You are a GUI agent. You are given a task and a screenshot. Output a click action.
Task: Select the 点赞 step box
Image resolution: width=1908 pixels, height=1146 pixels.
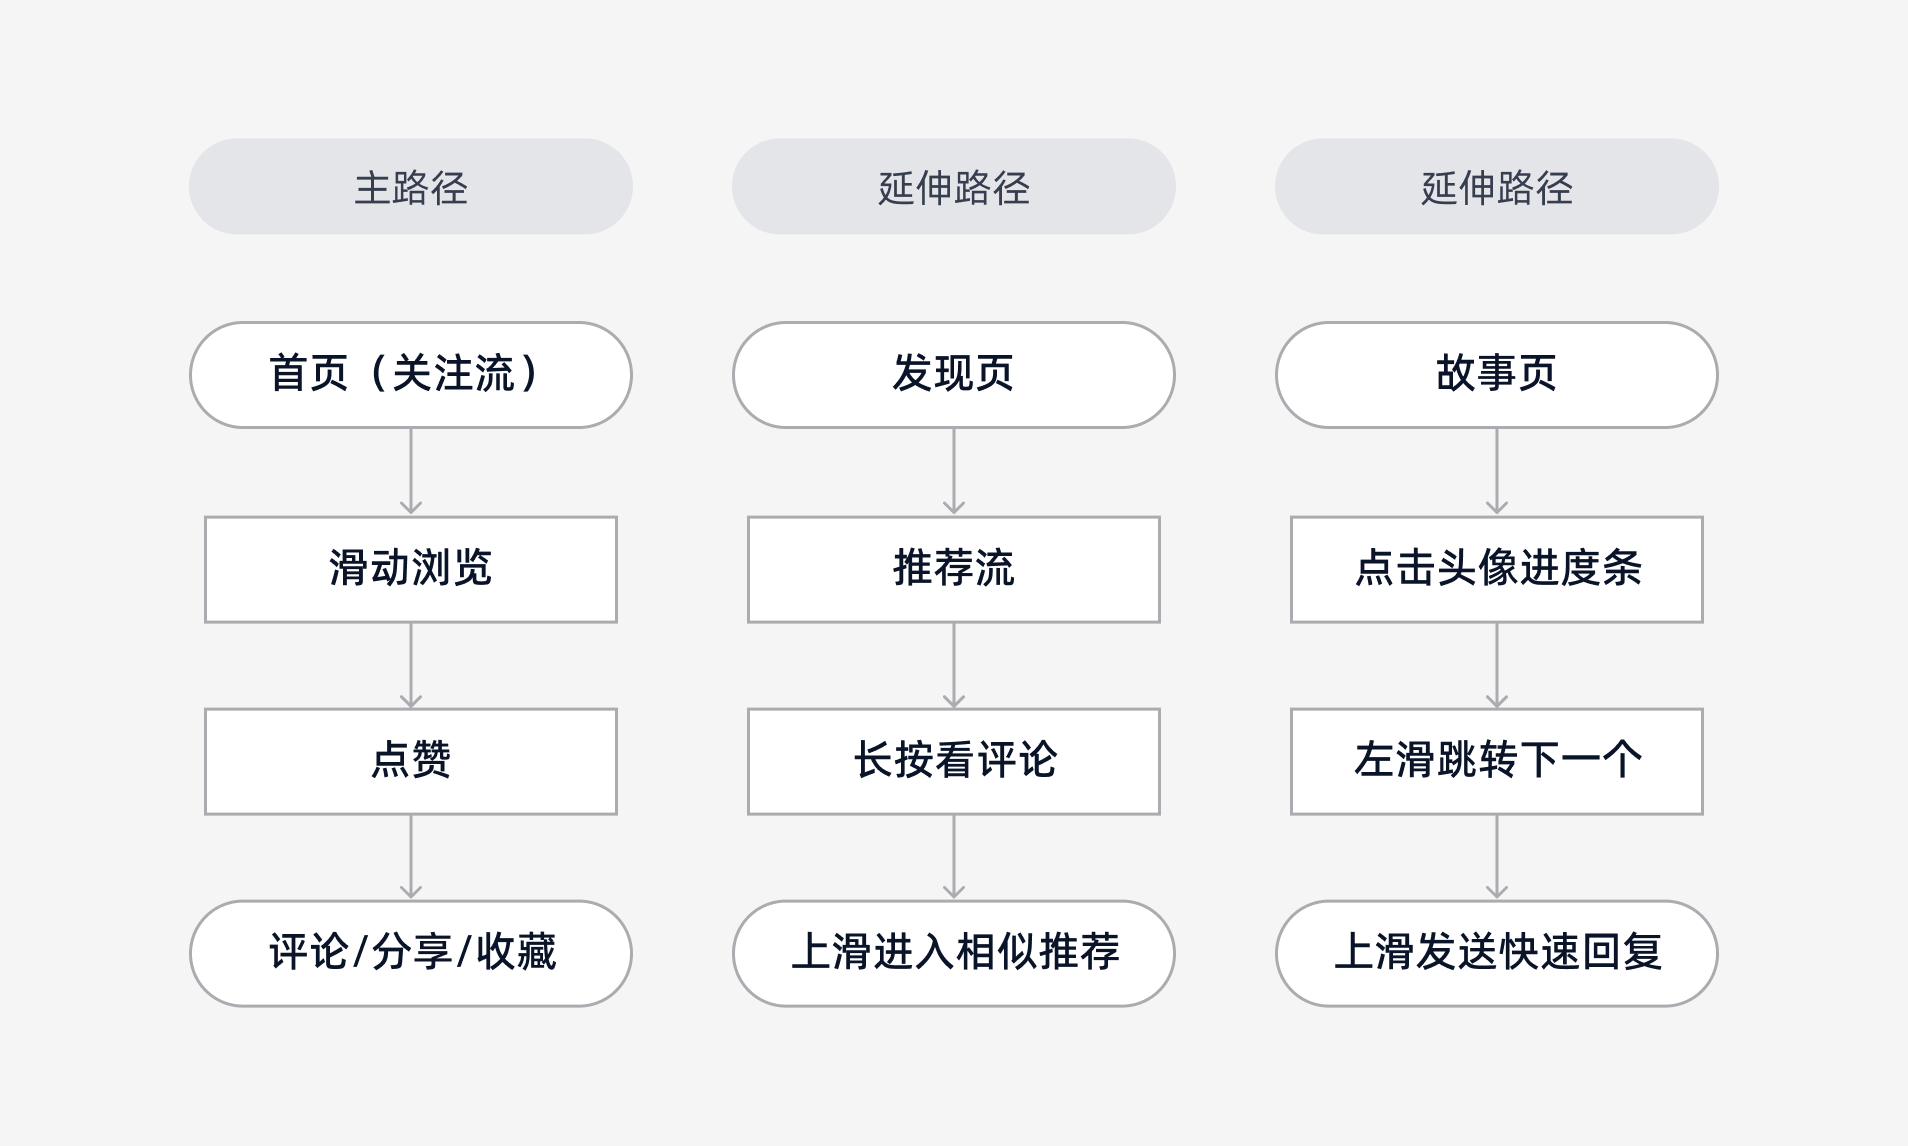tap(410, 761)
